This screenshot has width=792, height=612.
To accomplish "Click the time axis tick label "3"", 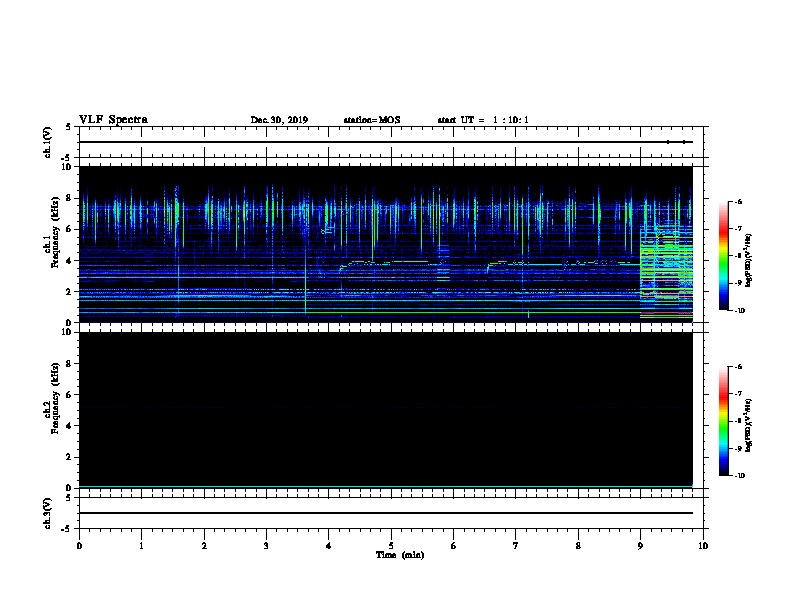I will pos(266,546).
